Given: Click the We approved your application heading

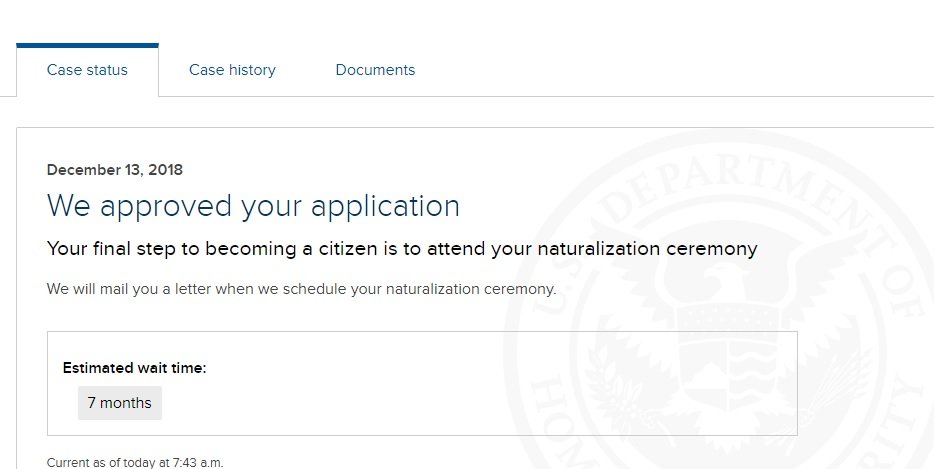Looking at the screenshot, I should [253, 207].
